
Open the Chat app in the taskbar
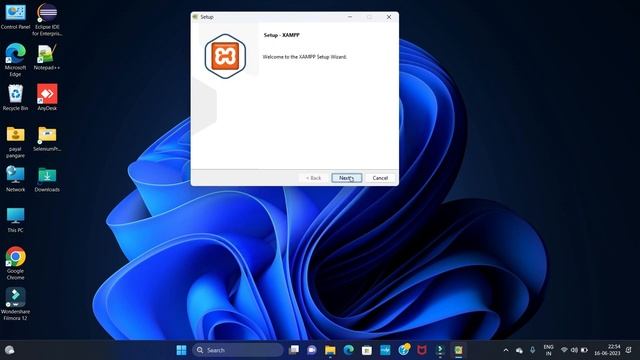pyautogui.click(x=312, y=350)
